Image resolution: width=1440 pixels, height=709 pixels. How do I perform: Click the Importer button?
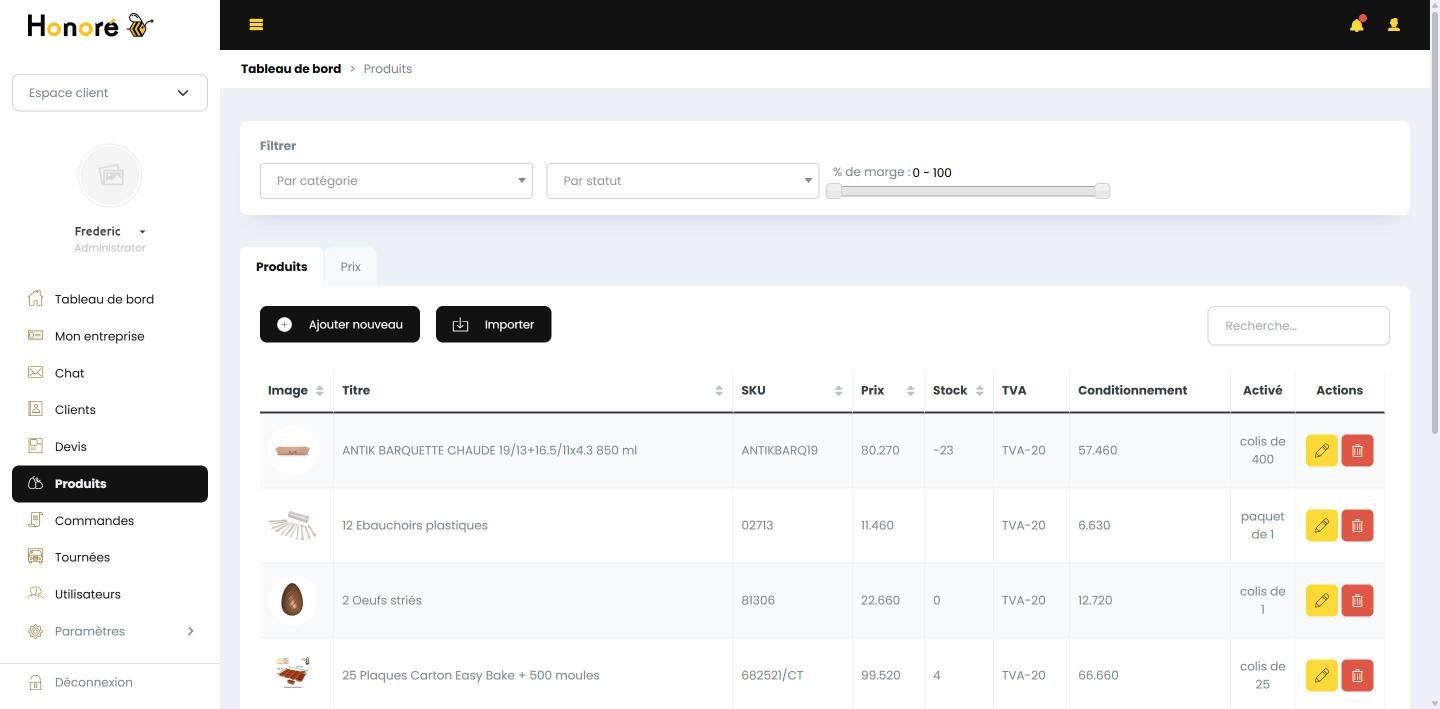coord(493,324)
